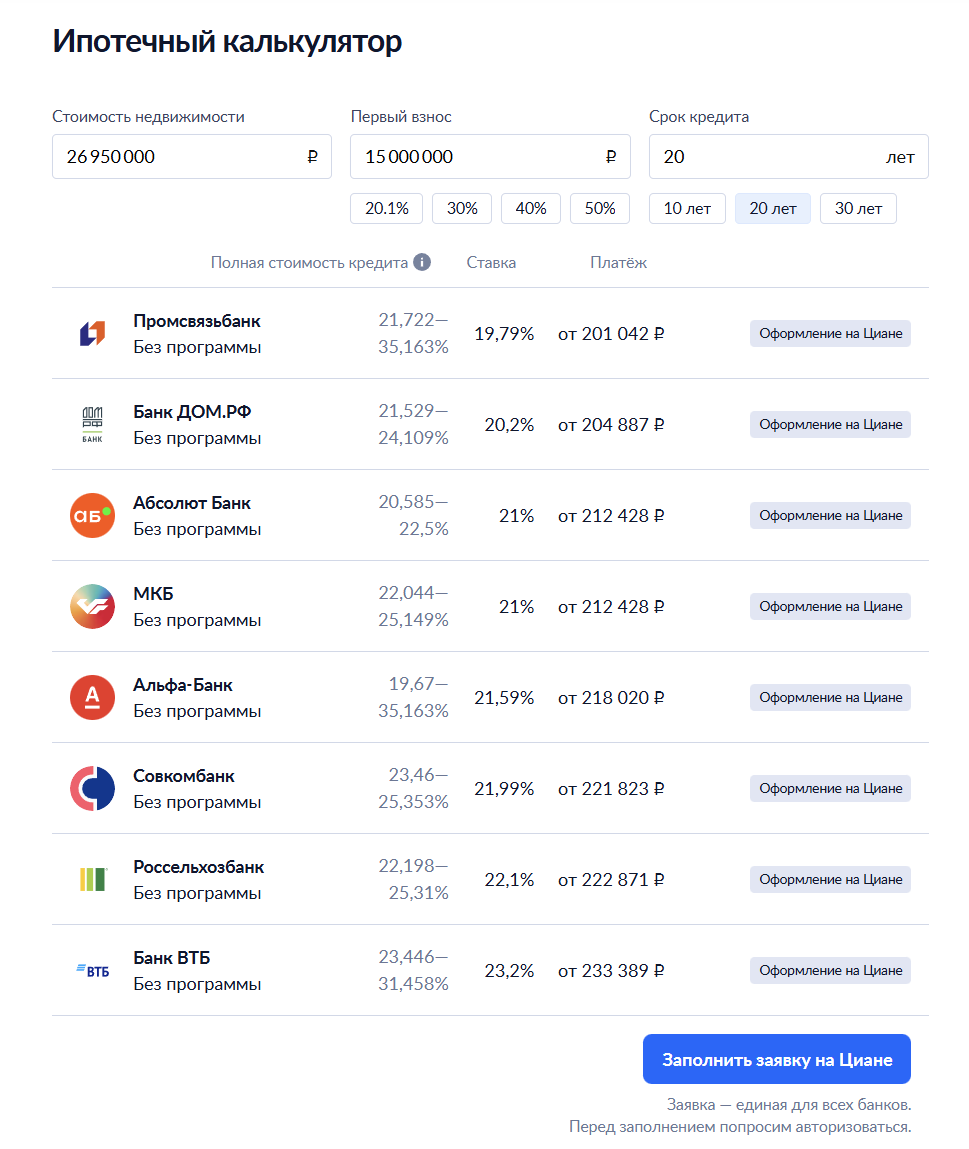Select the 30 лет loan term
Image resolution: width=969 pixels, height=1149 pixels.
(x=858, y=209)
